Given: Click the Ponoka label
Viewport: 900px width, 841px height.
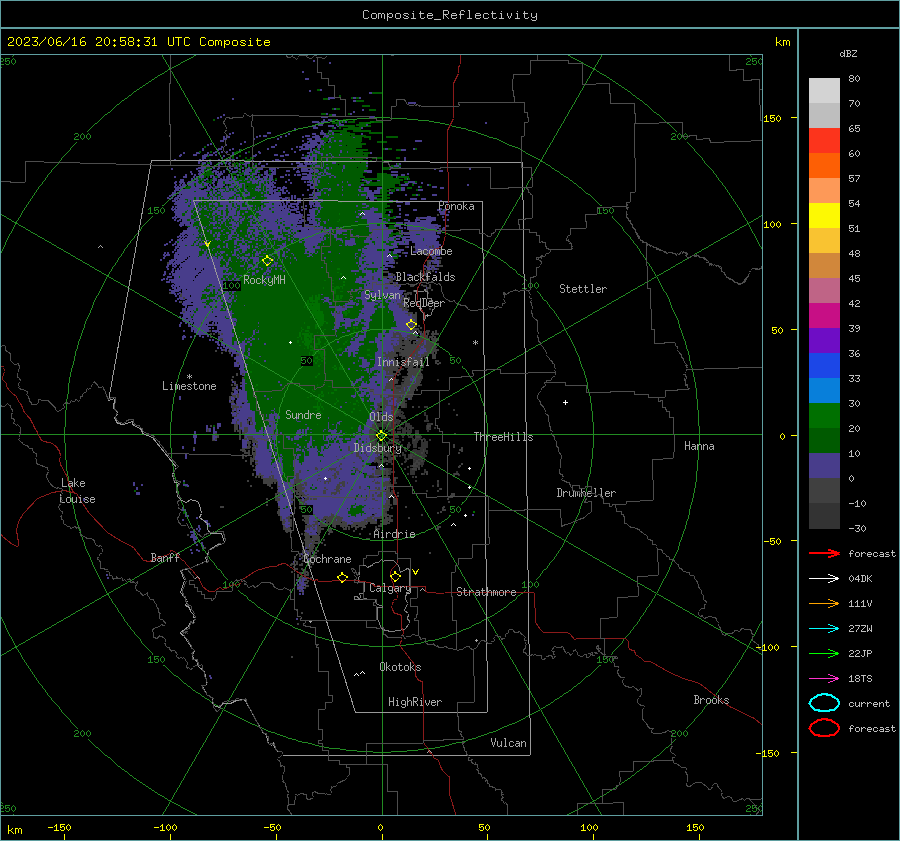Looking at the screenshot, I should 456,206.
